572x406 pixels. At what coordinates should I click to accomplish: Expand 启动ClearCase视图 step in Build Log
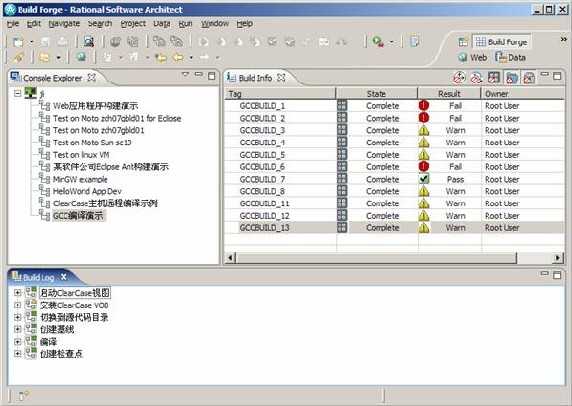[17, 293]
